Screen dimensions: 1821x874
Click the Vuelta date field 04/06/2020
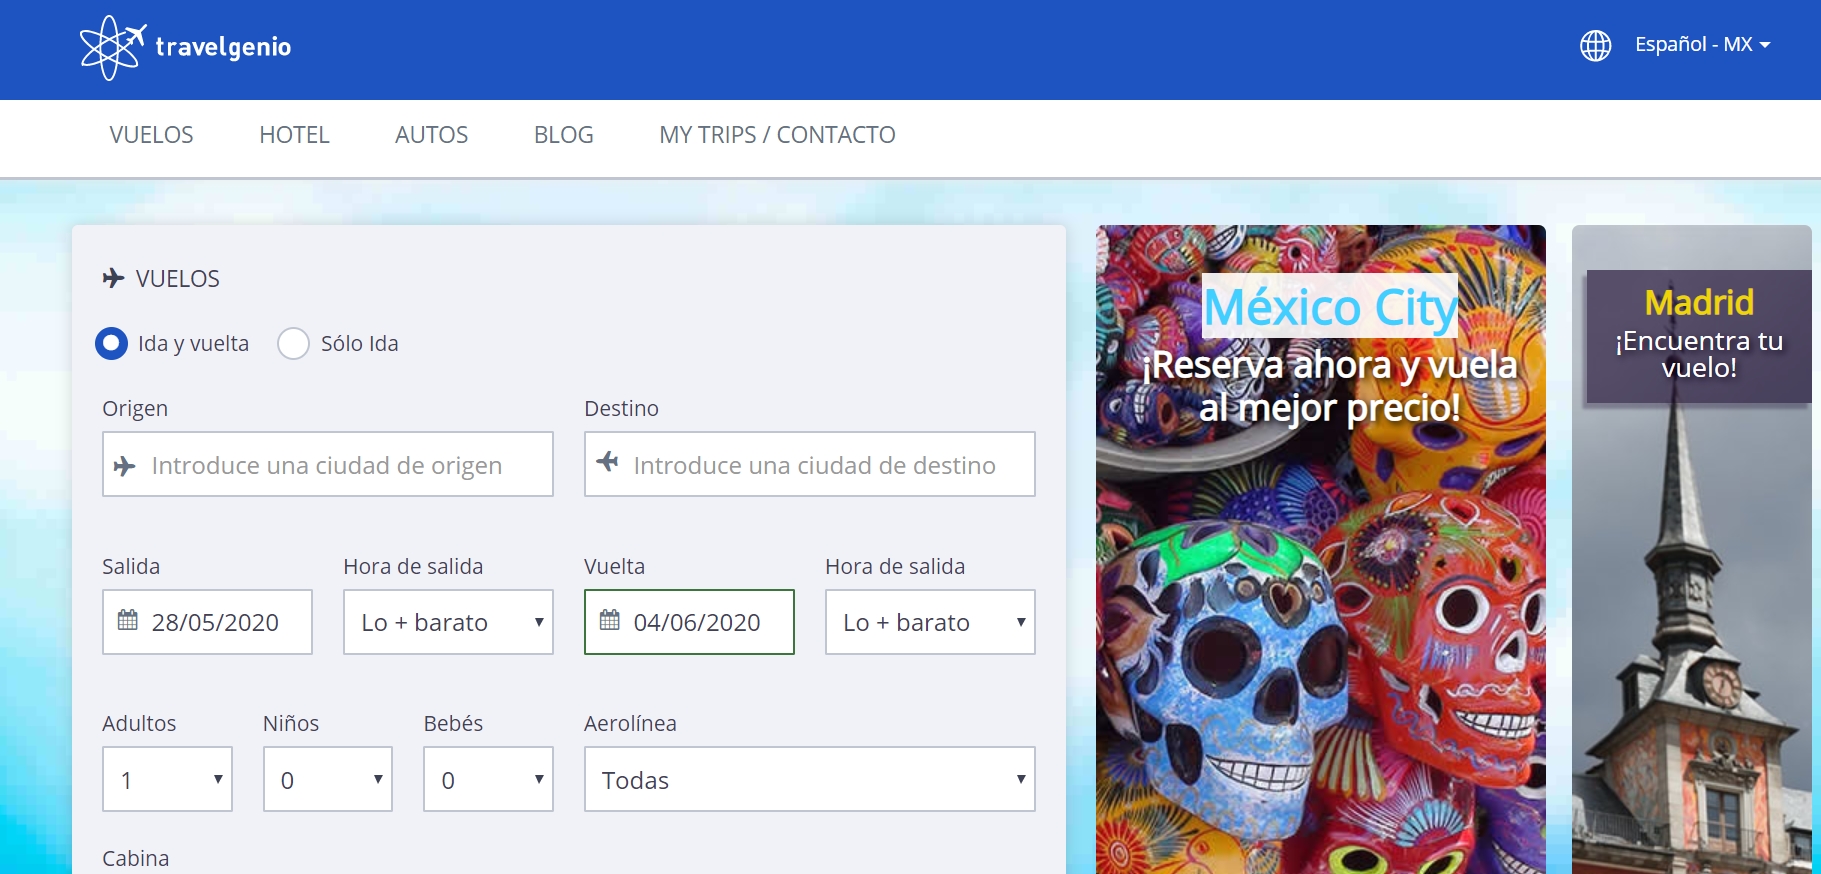pyautogui.click(x=689, y=622)
